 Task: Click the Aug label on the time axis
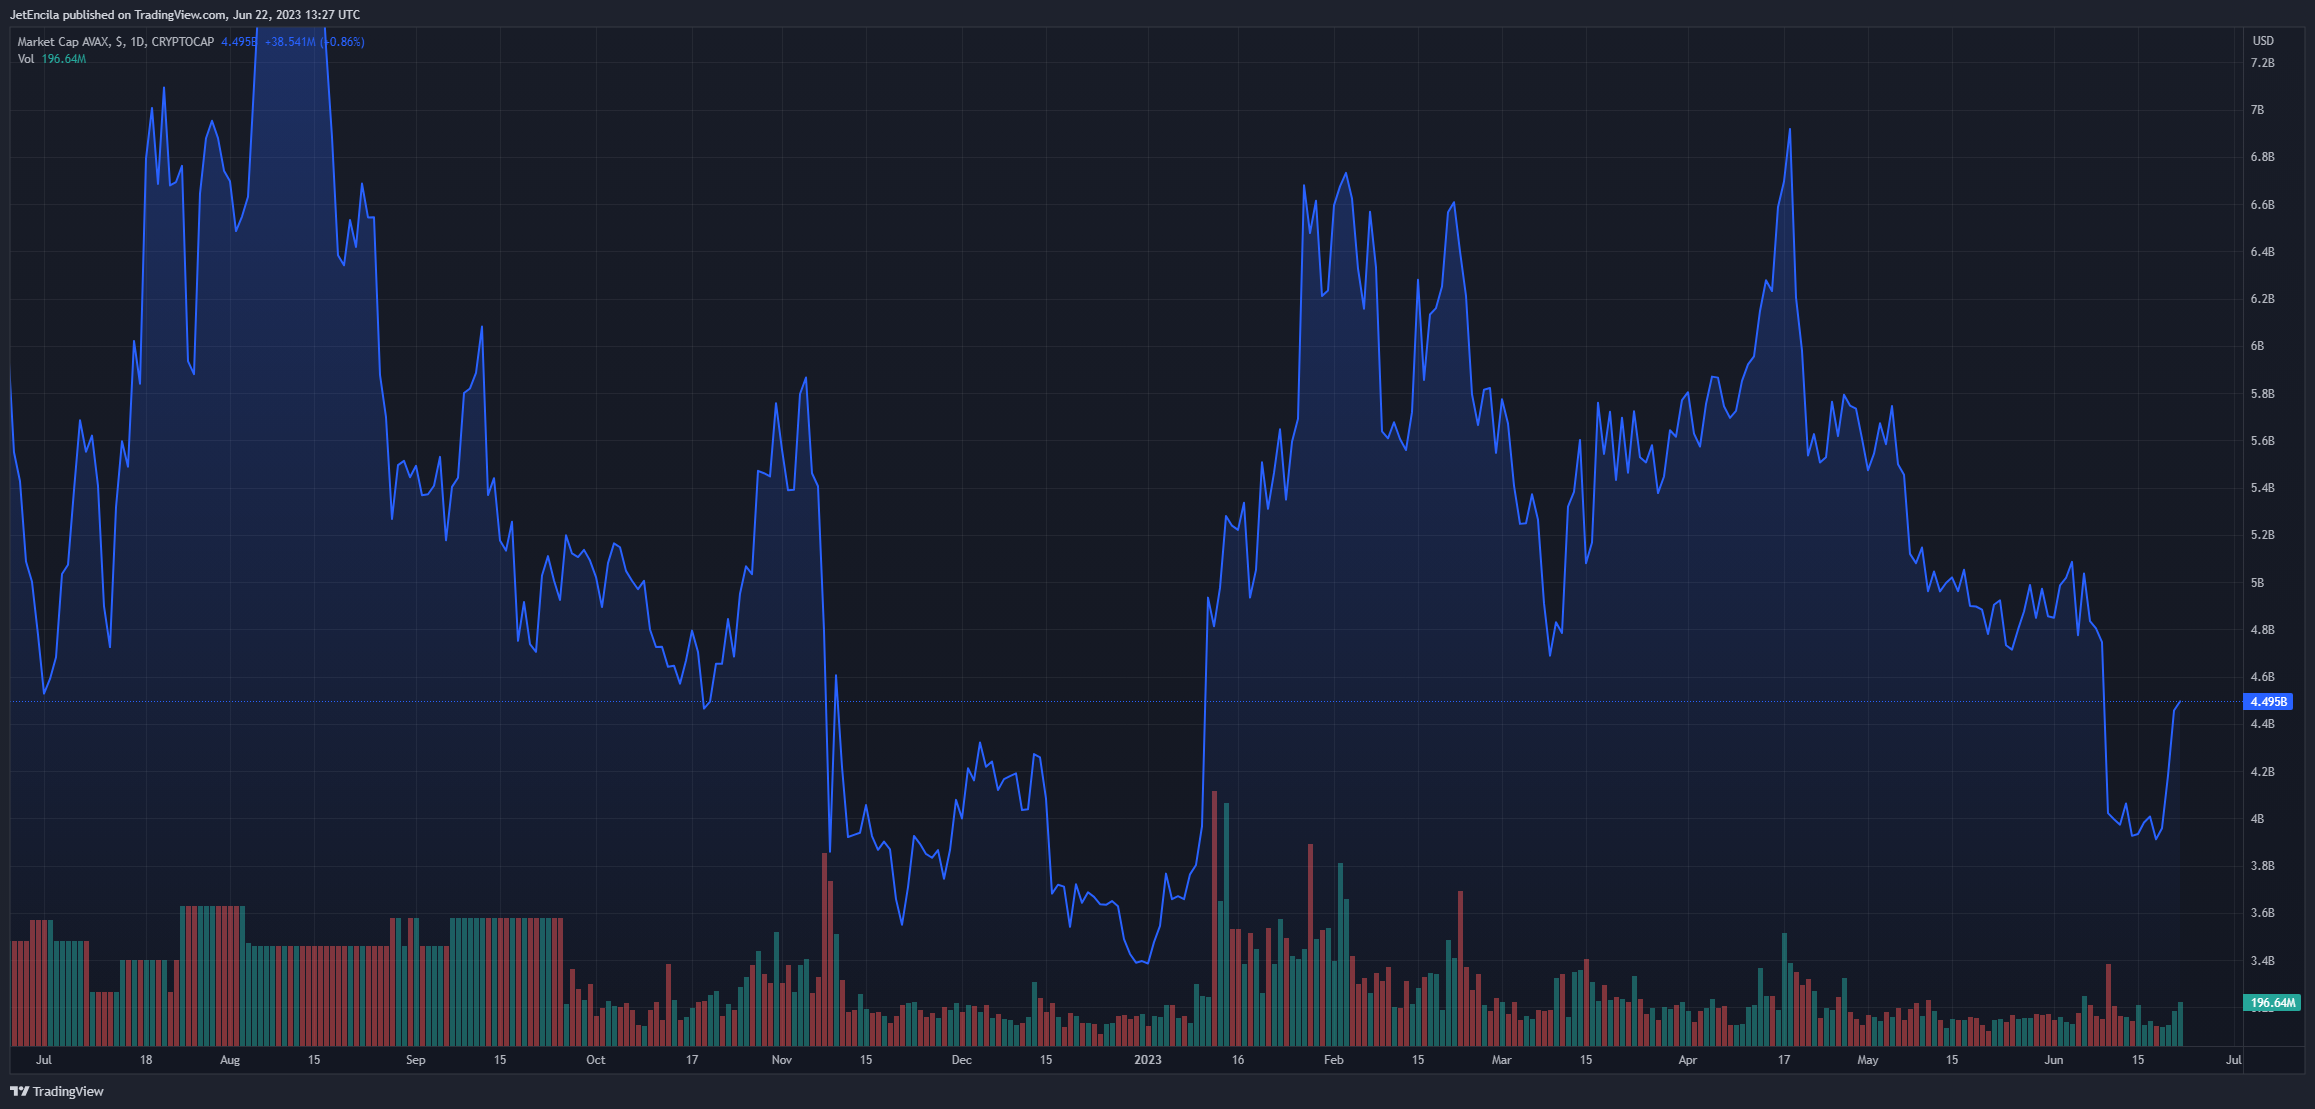230,1060
